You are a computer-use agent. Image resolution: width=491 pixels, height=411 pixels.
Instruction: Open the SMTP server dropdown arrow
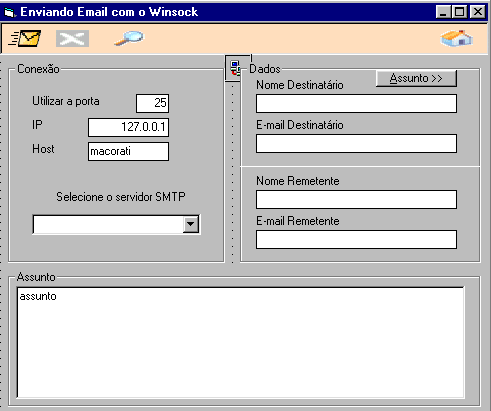(191, 224)
